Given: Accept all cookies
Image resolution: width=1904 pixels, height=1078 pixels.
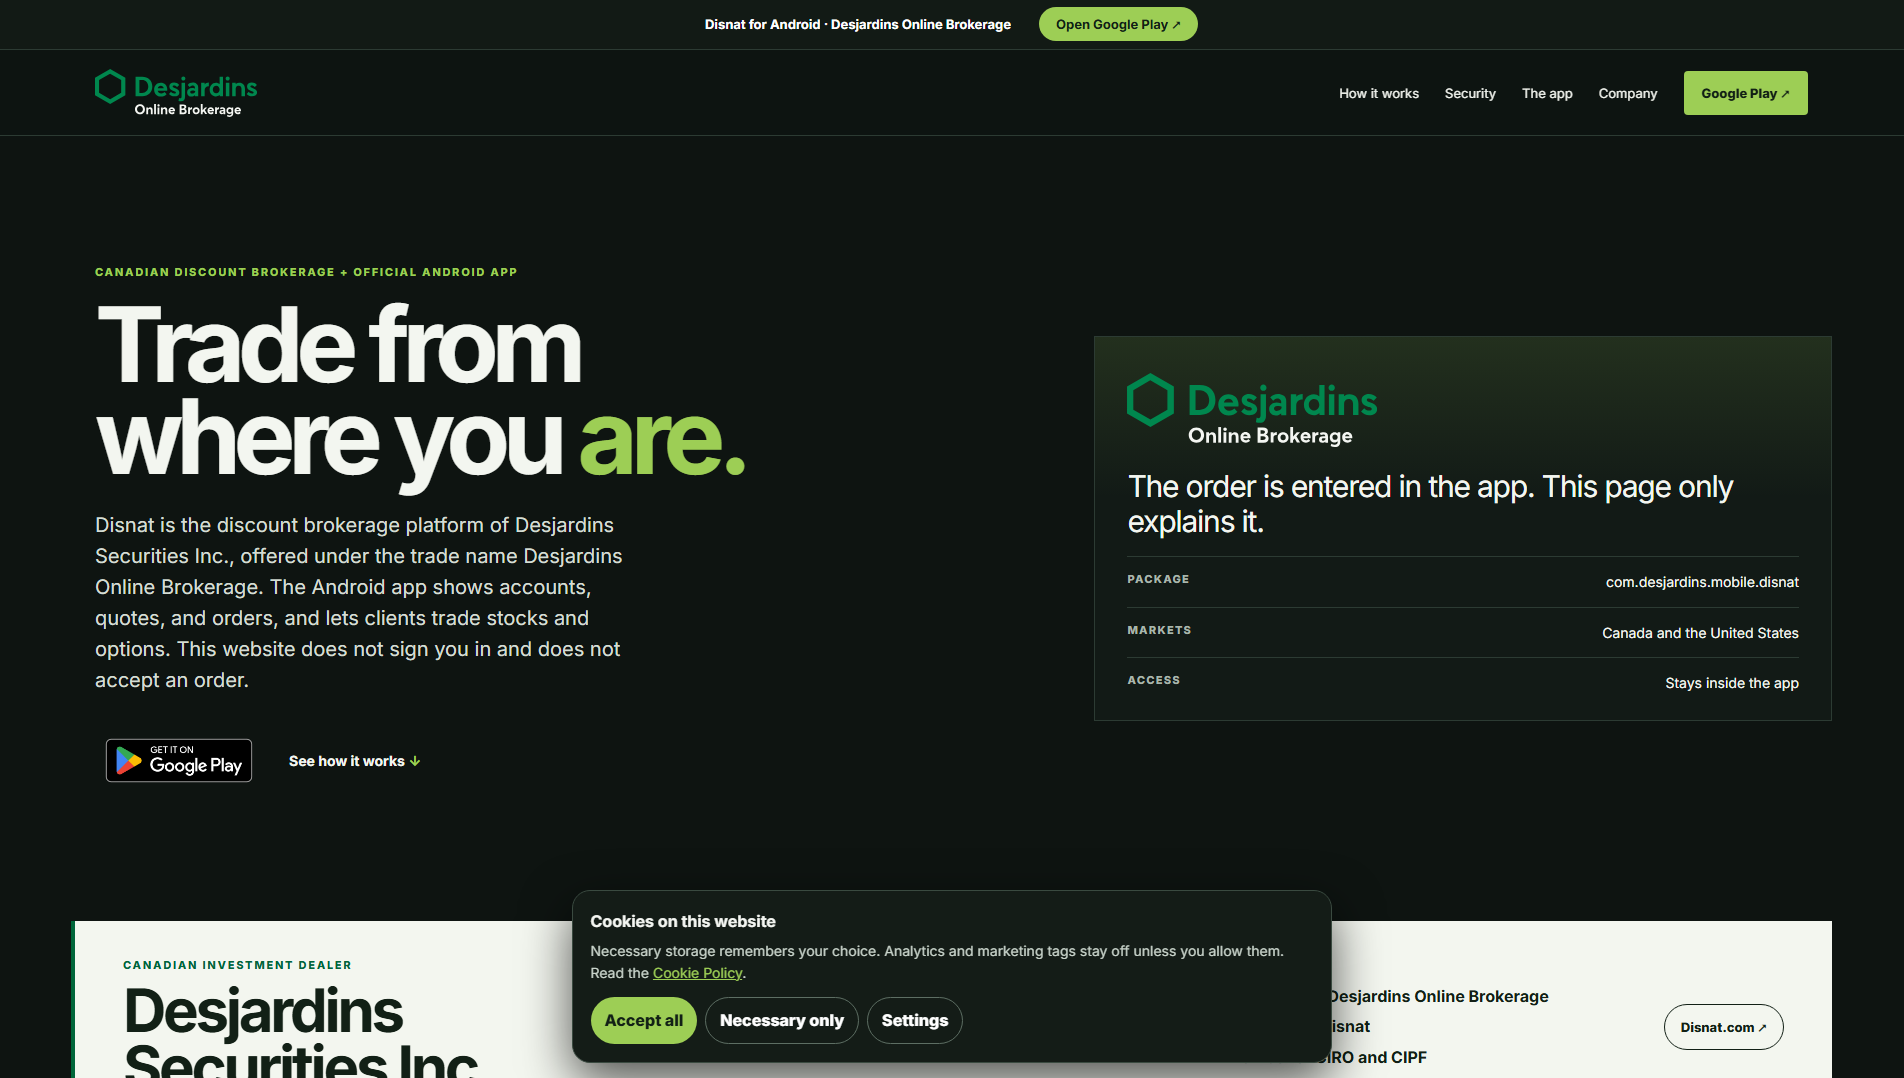Looking at the screenshot, I should [x=644, y=1020].
